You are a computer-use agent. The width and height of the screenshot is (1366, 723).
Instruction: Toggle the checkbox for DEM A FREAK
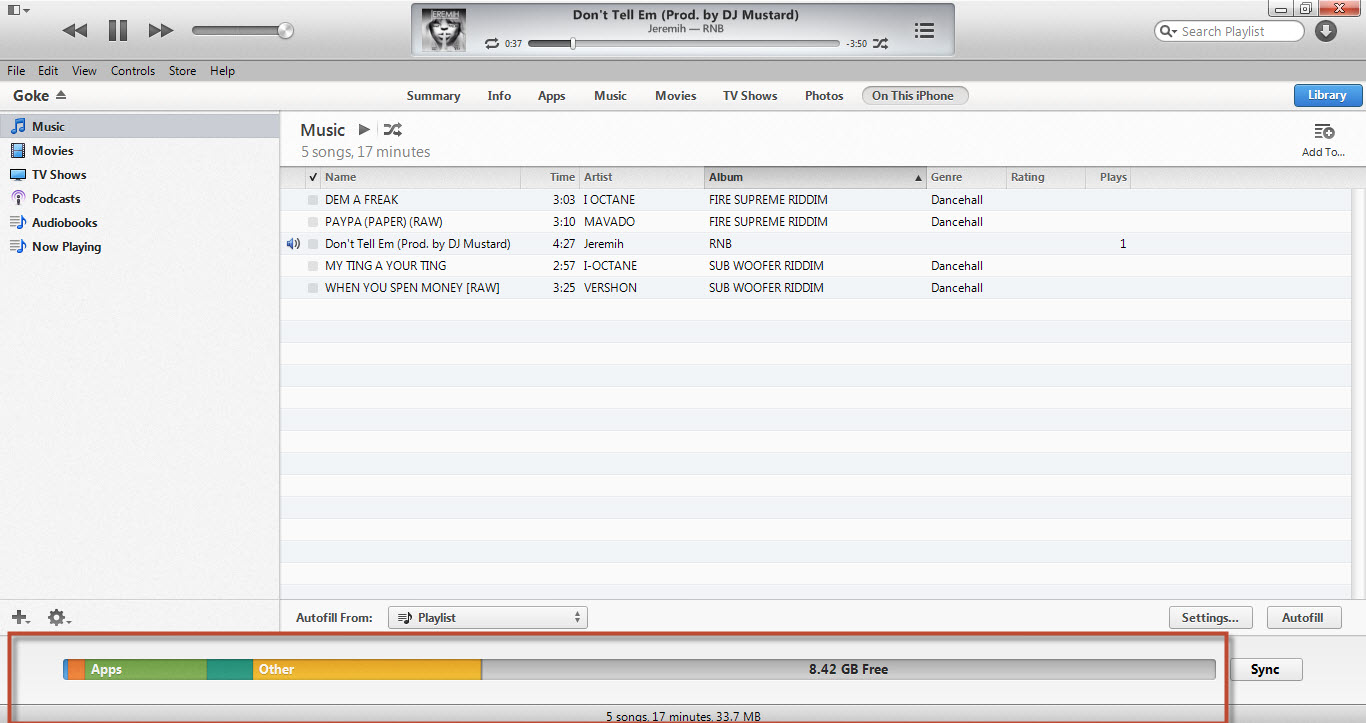point(313,200)
